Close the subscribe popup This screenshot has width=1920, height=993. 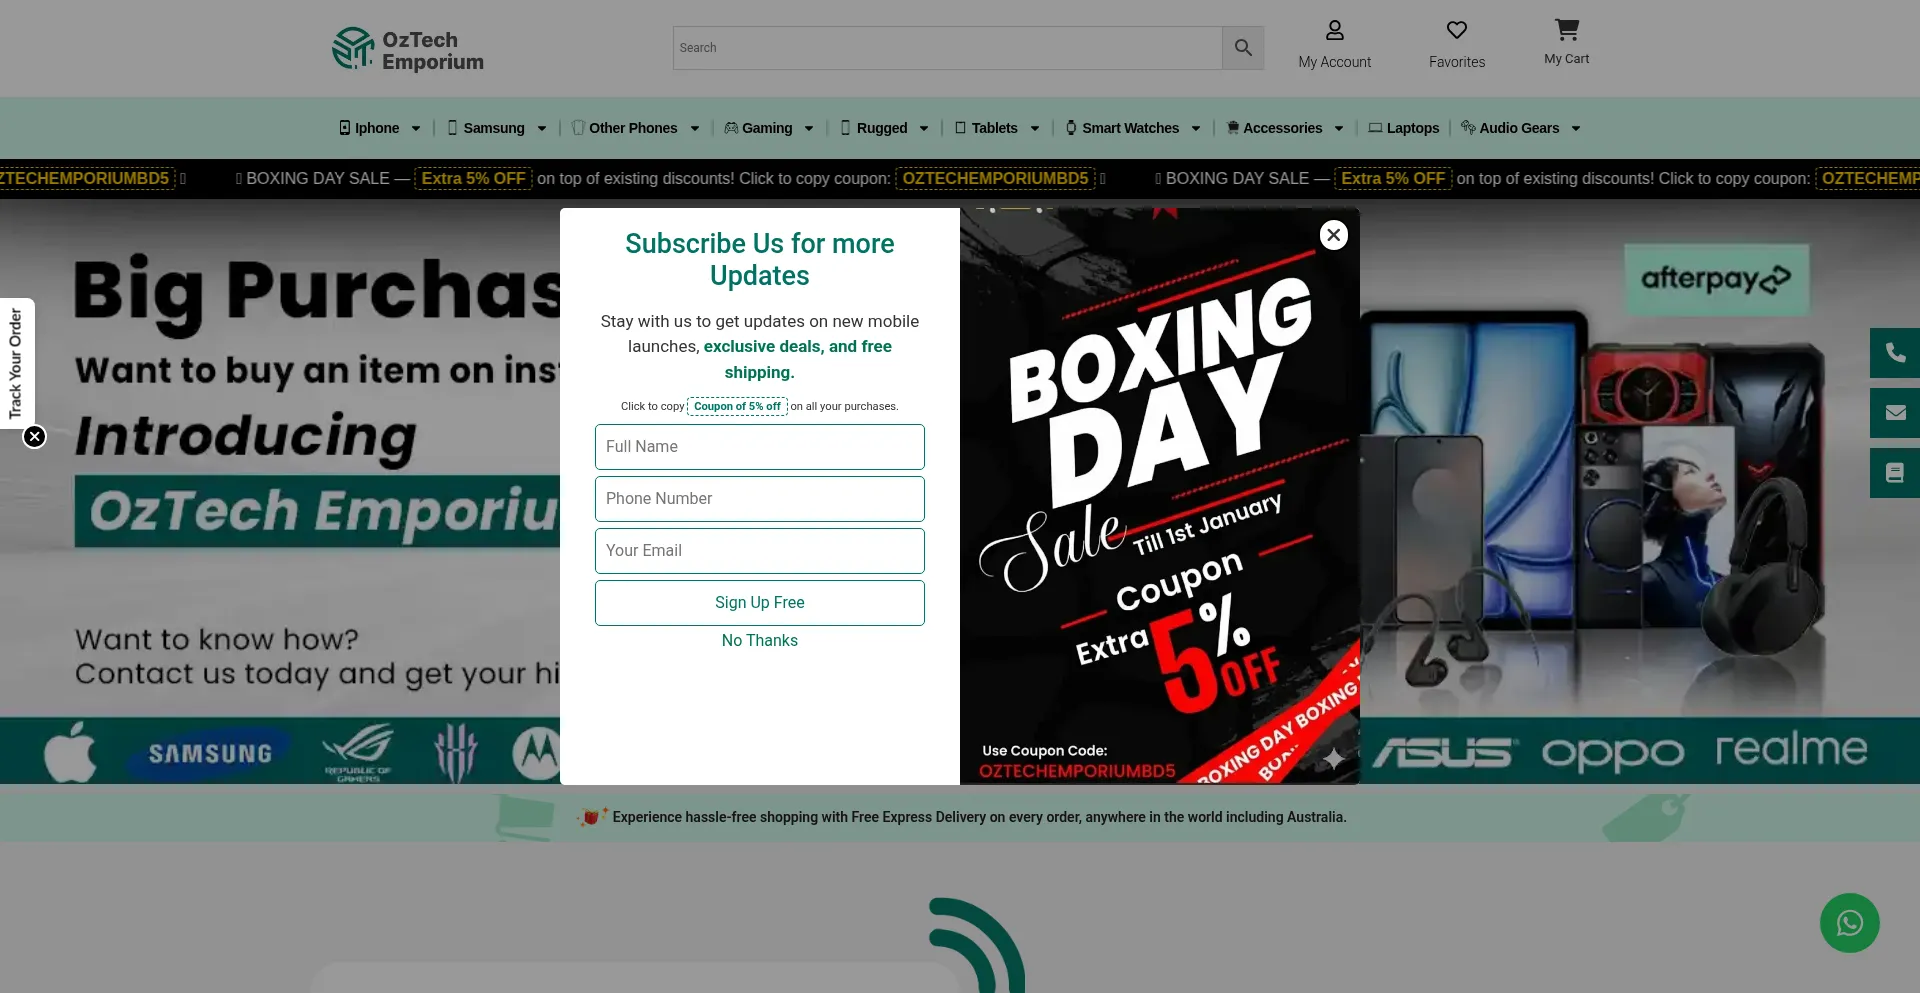[1333, 235]
